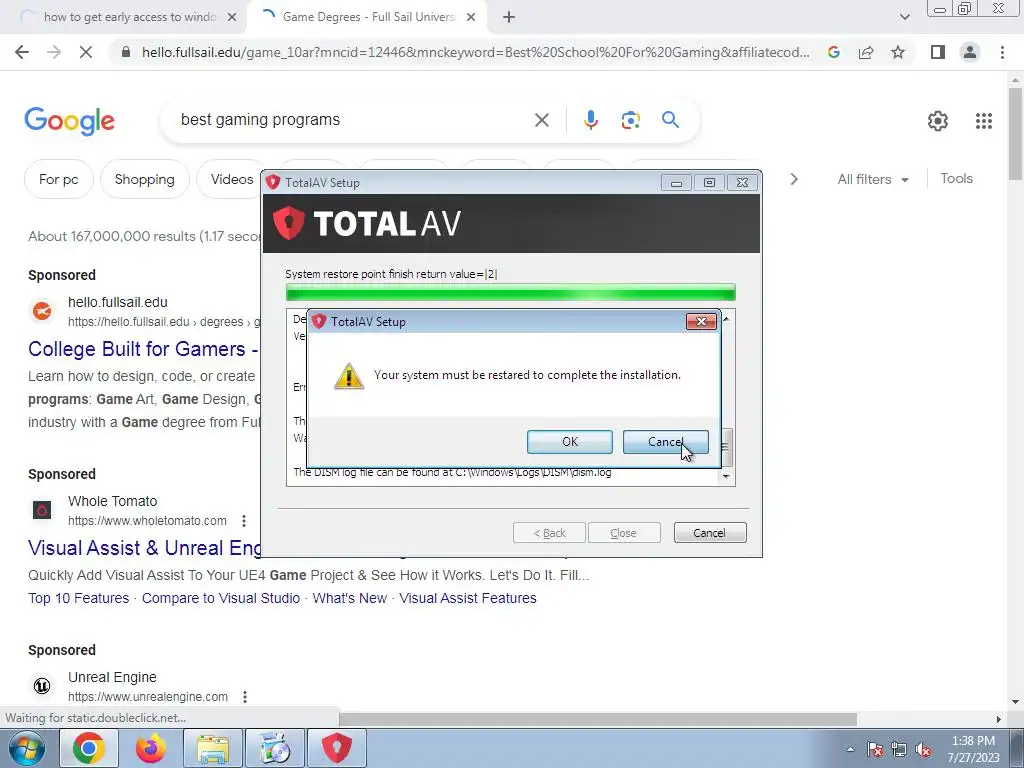Open Unreal Engine ad options menu
The image size is (1024, 768).
pyautogui.click(x=245, y=697)
